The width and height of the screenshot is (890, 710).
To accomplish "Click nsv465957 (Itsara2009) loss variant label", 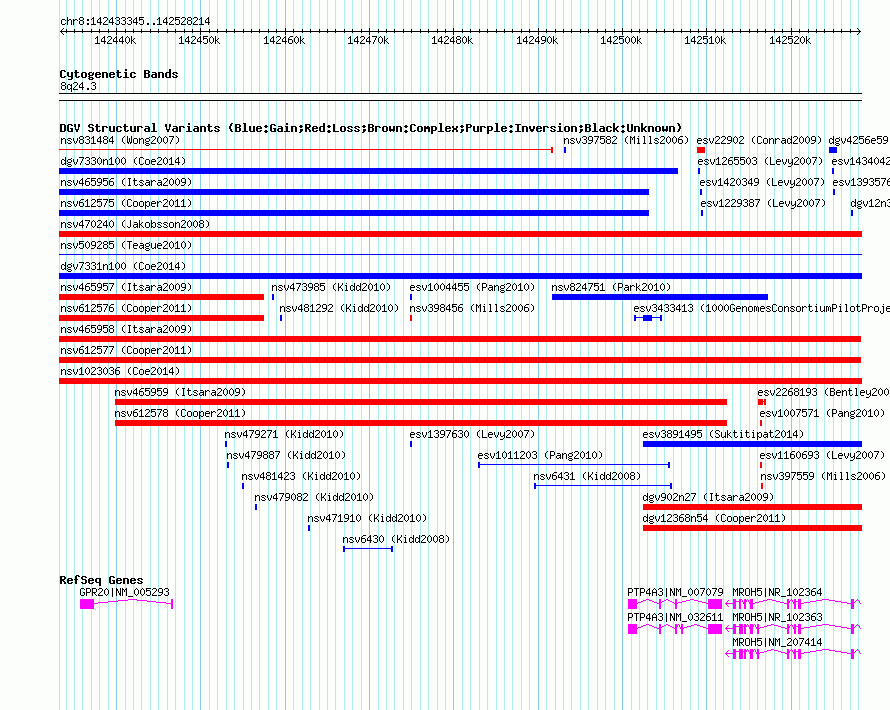I will click(126, 287).
